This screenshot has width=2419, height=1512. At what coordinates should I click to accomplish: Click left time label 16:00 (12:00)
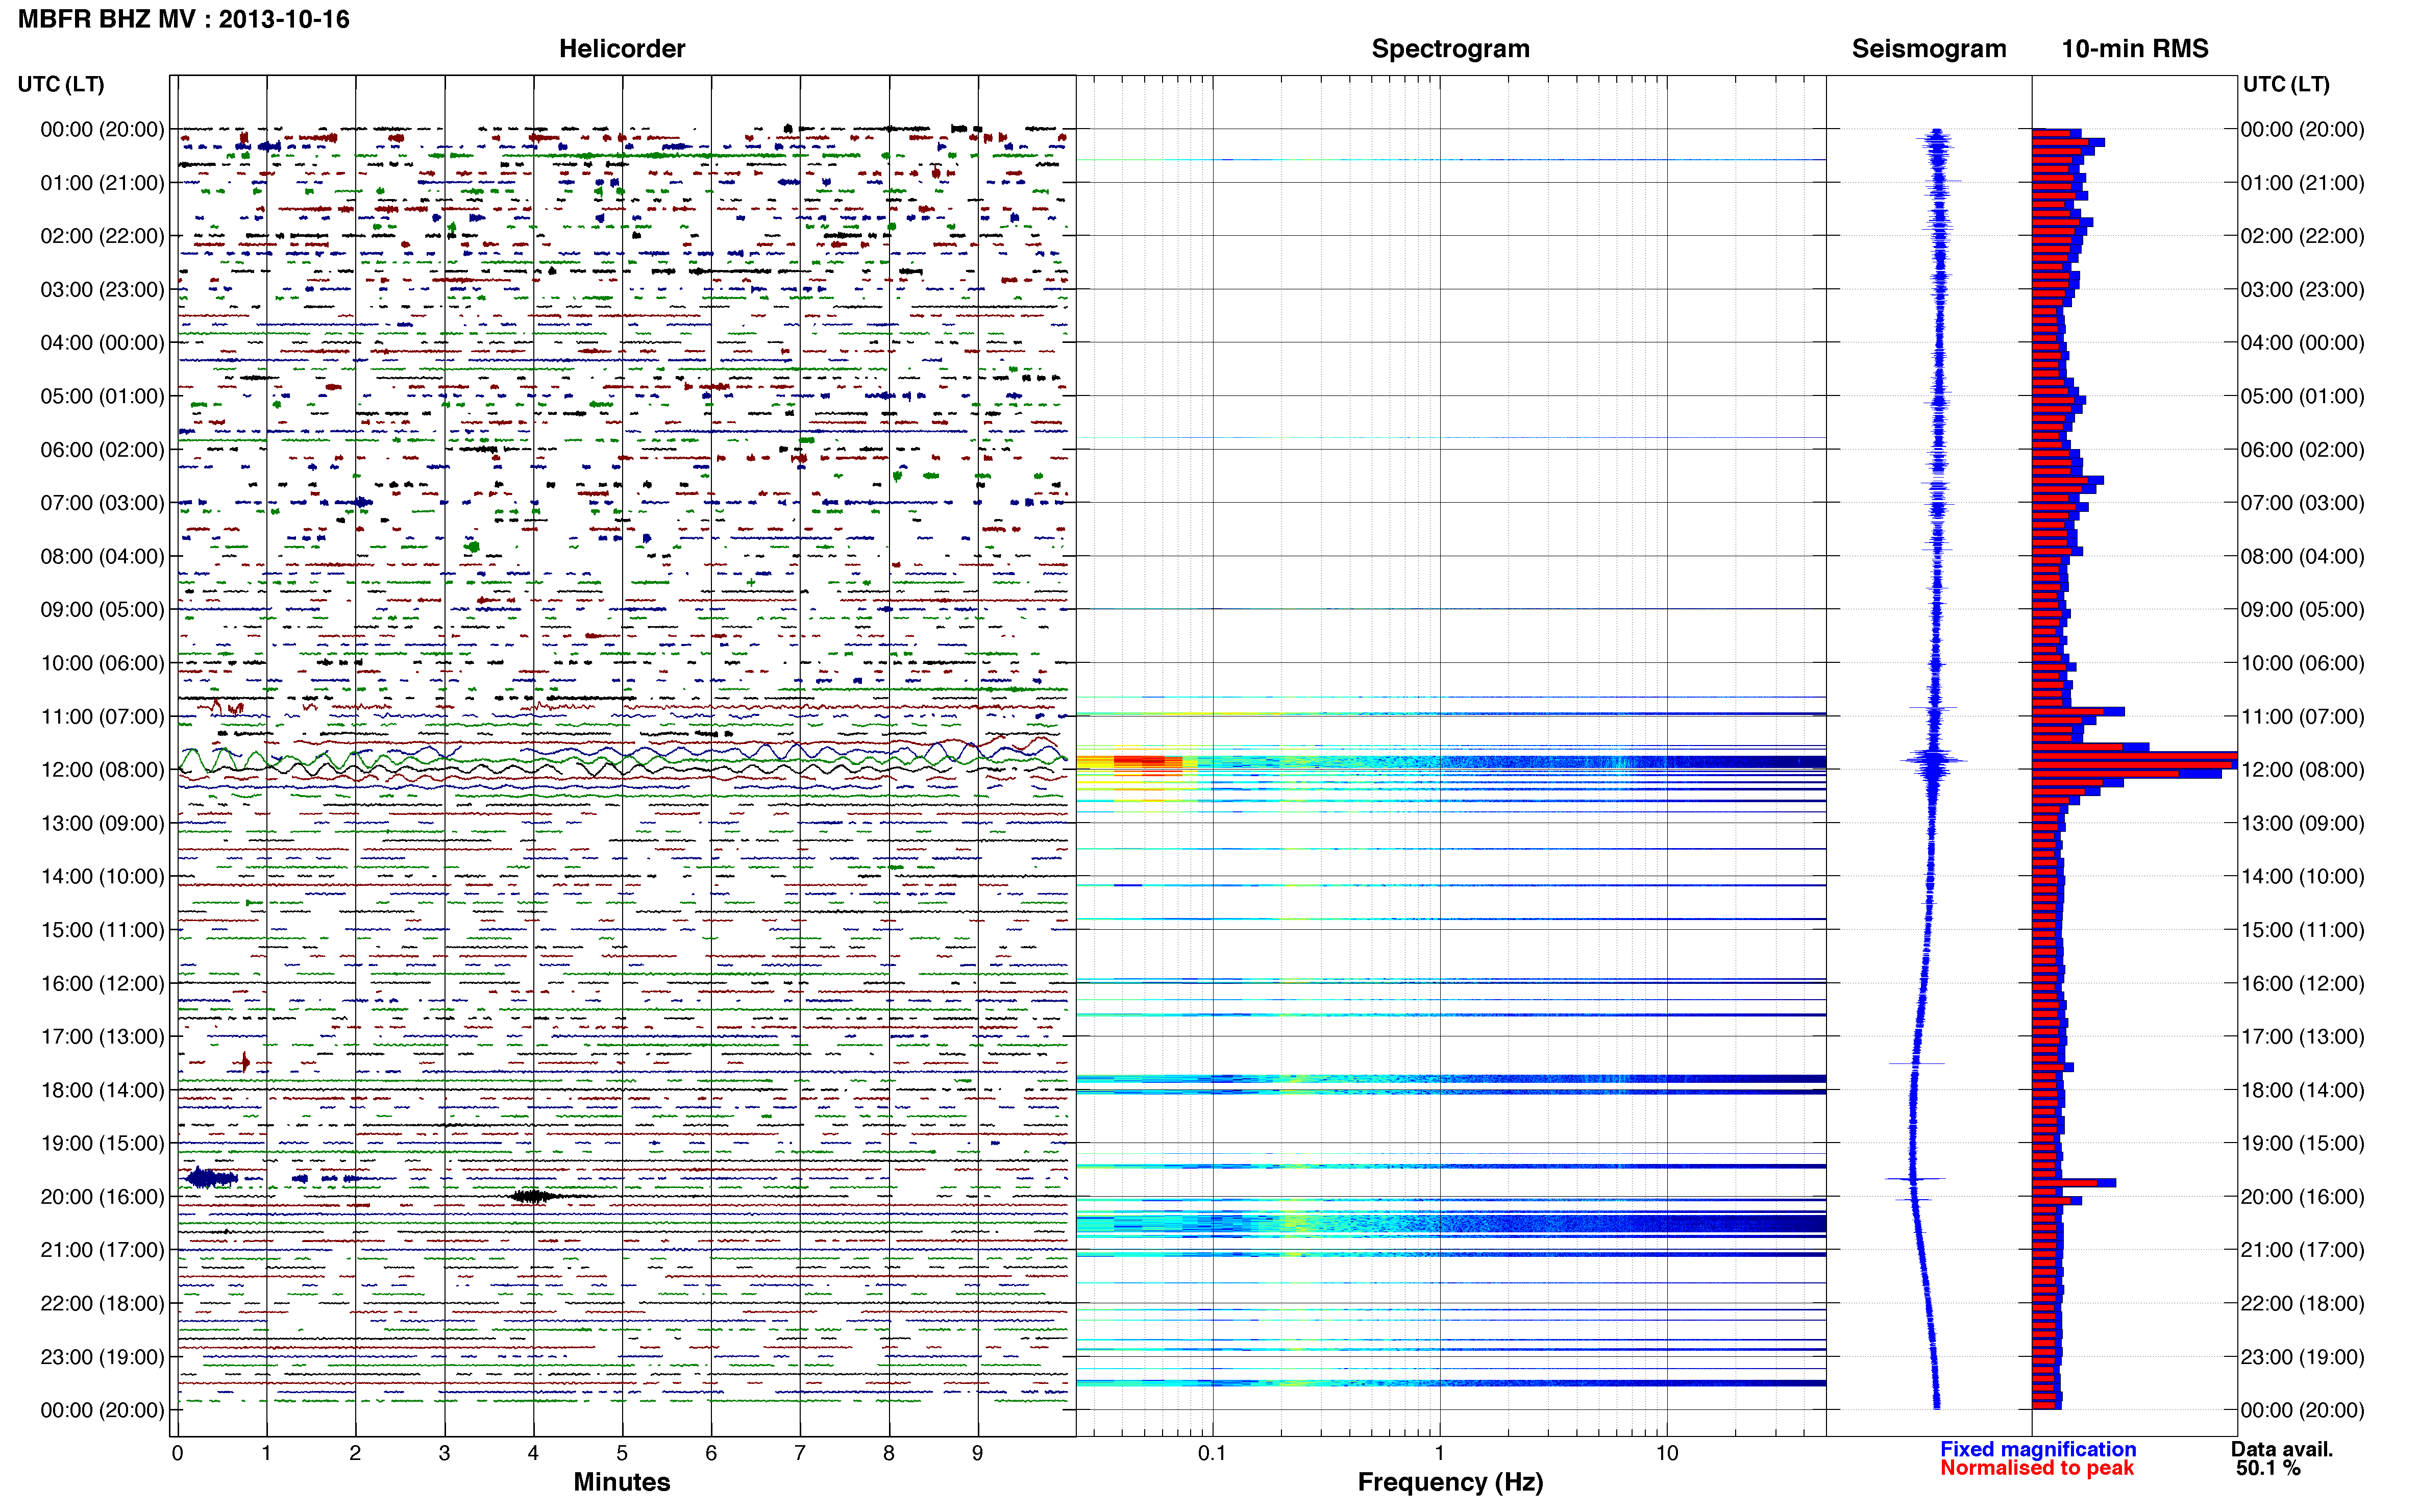102,983
